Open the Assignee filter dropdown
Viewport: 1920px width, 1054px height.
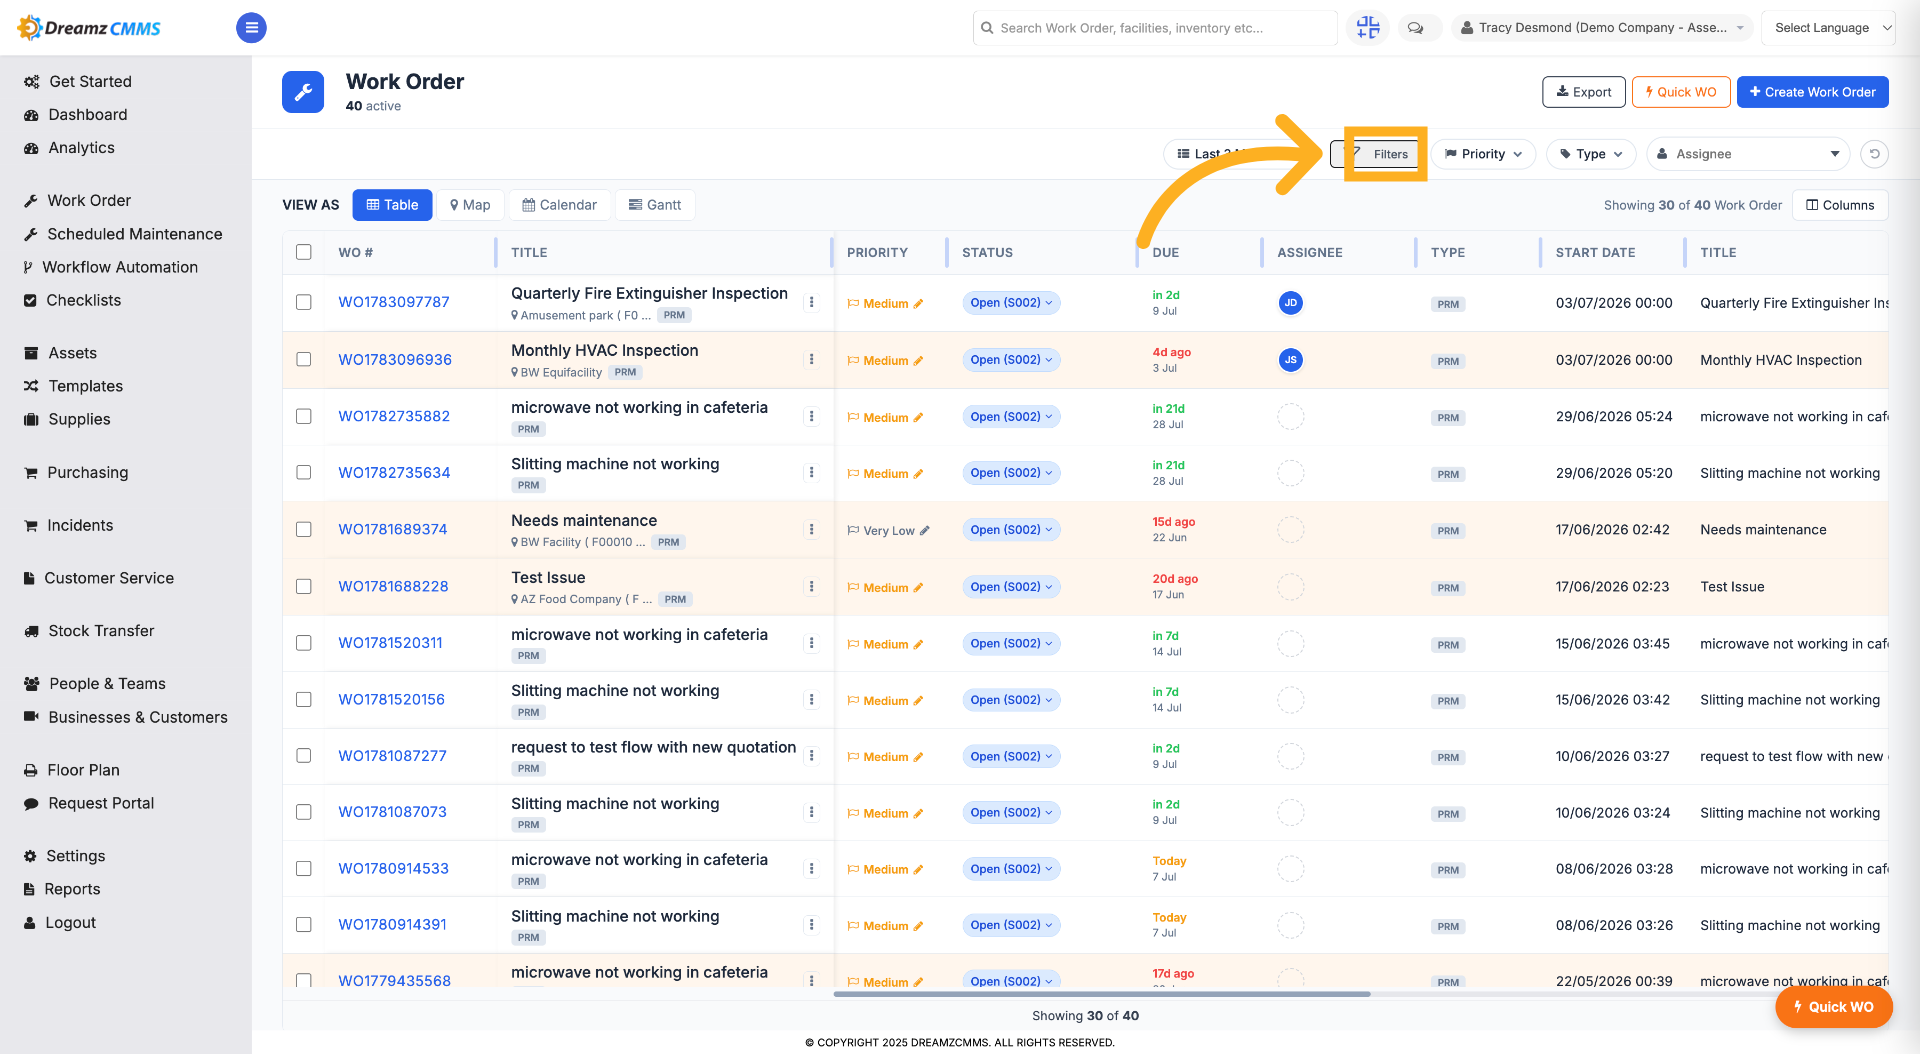[1748, 154]
